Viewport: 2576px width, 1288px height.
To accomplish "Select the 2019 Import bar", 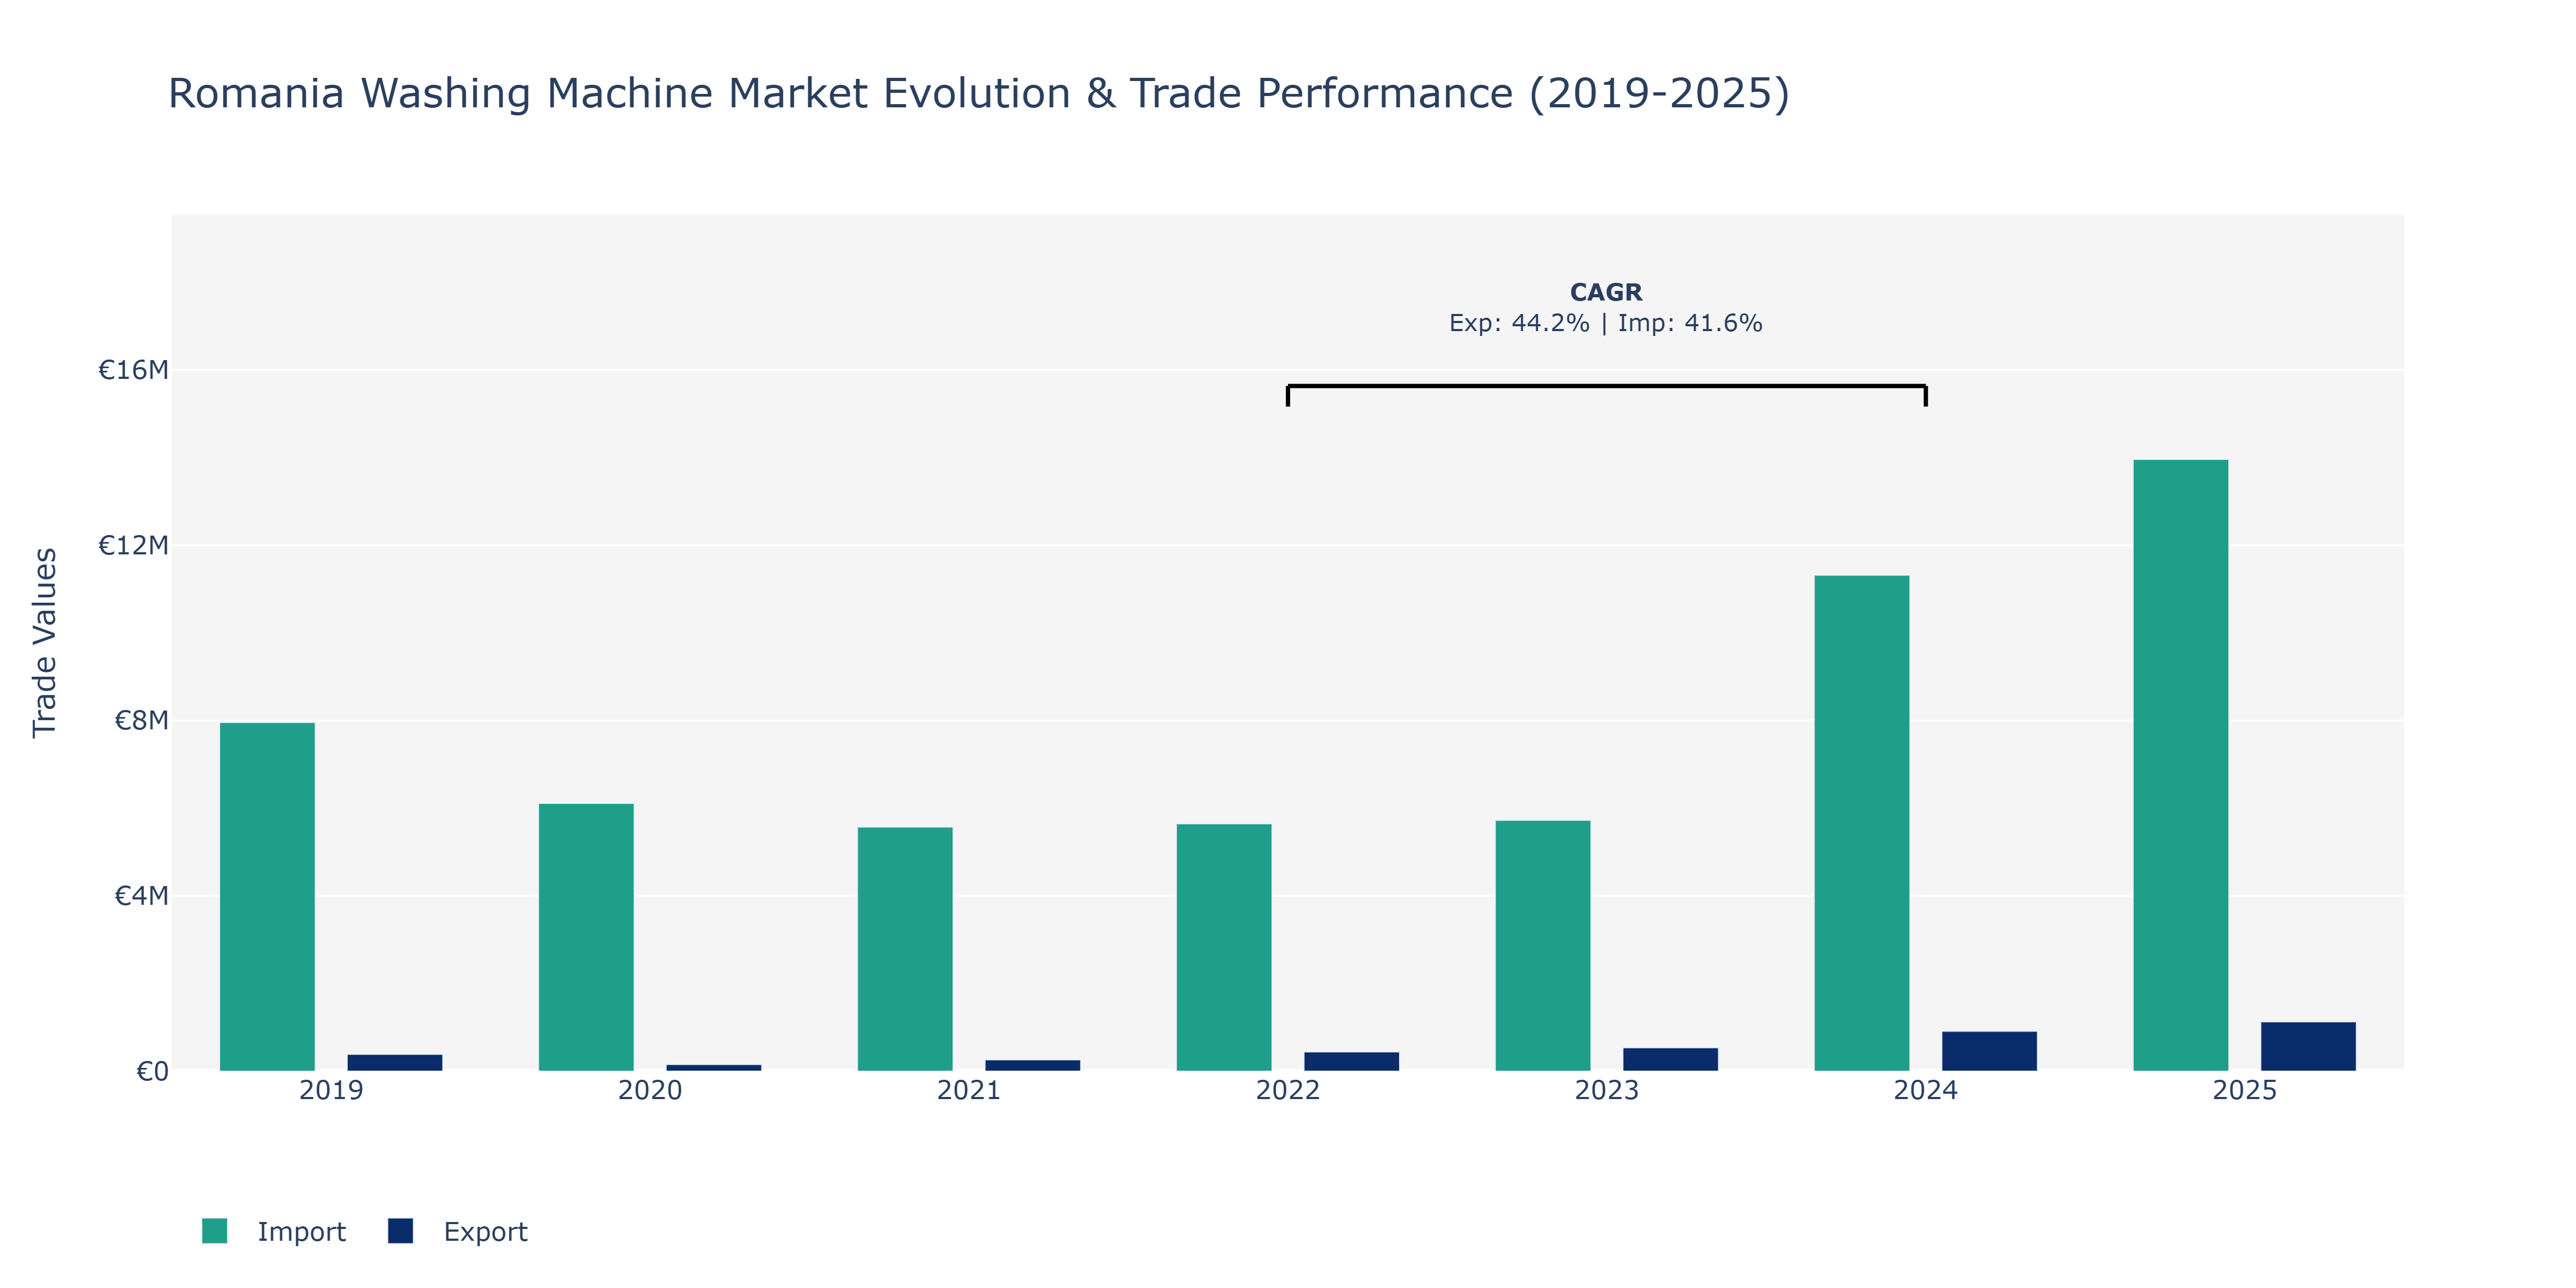I will tap(267, 896).
